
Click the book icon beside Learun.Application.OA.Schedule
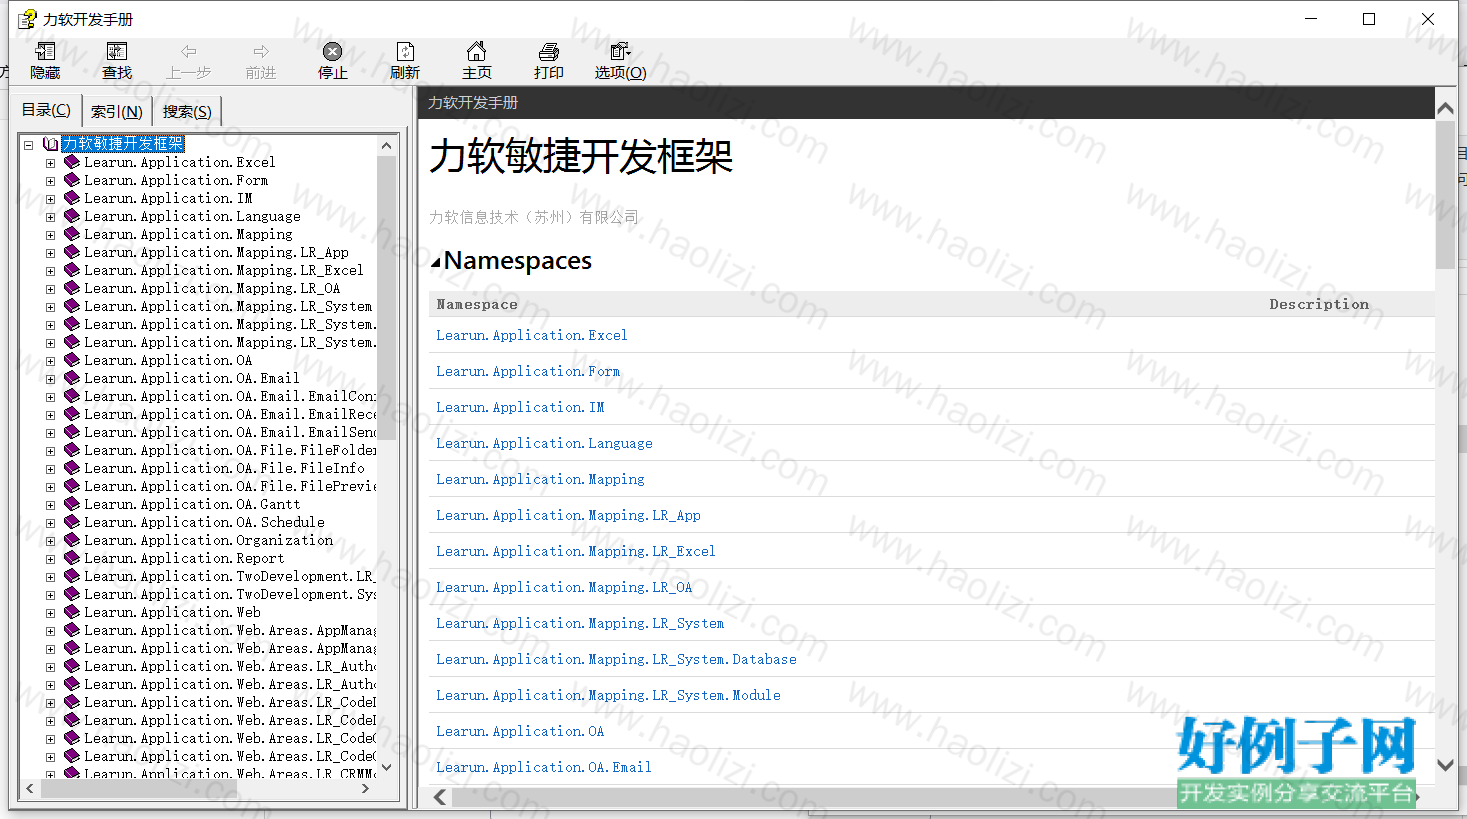[x=71, y=522]
